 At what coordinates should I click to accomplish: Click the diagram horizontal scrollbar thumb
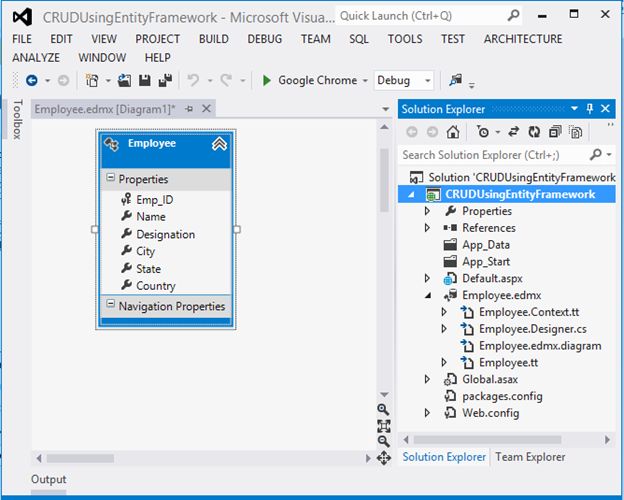(80, 459)
